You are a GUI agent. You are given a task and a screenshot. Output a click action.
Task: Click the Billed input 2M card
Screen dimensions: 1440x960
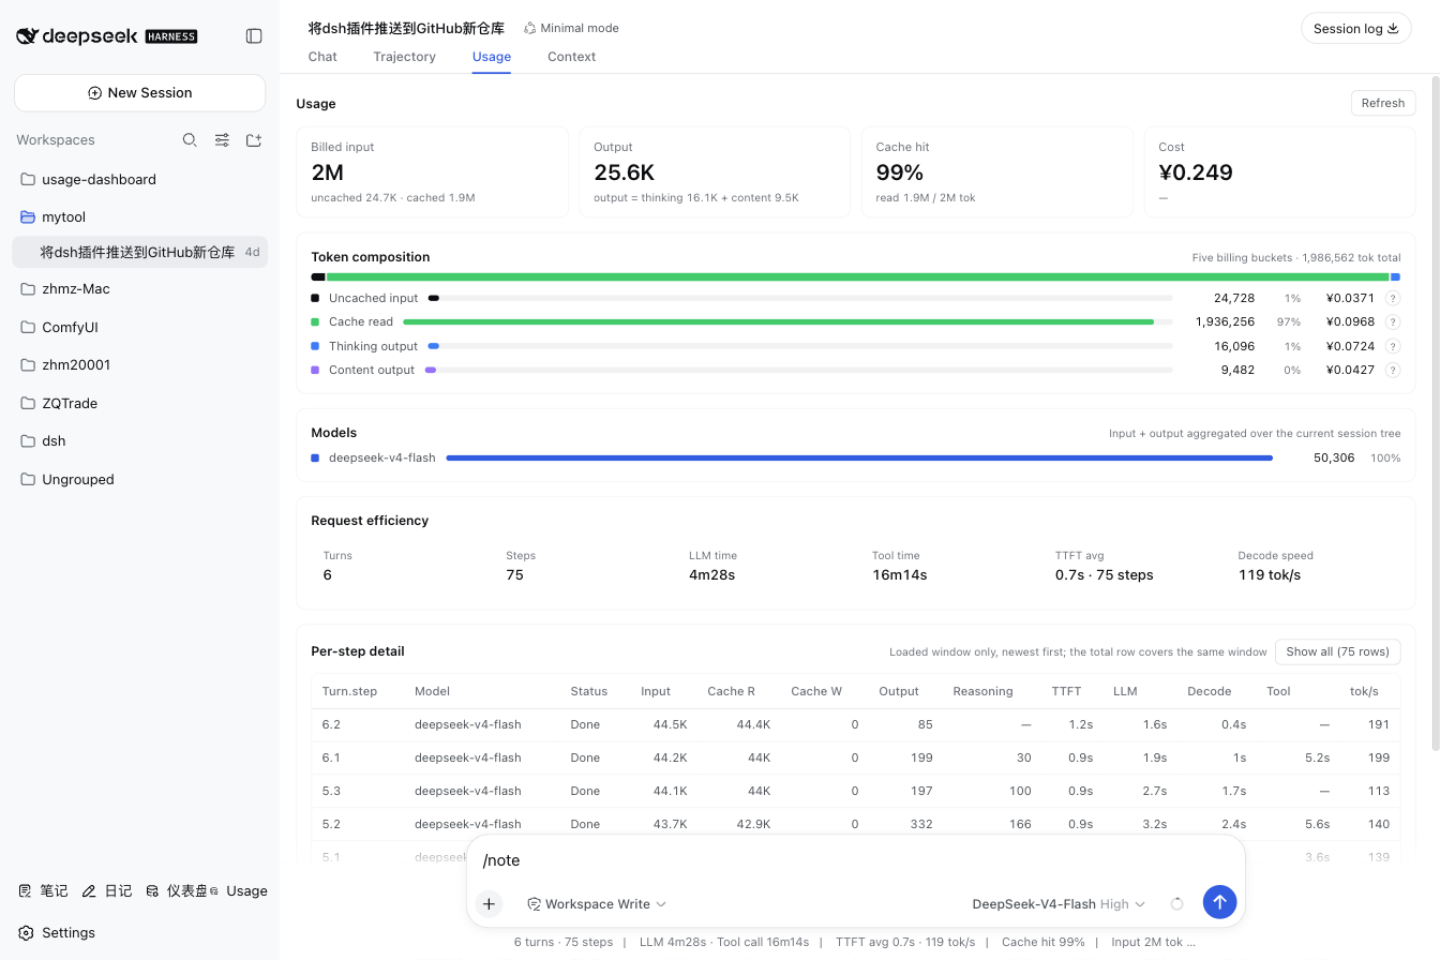[x=433, y=172]
